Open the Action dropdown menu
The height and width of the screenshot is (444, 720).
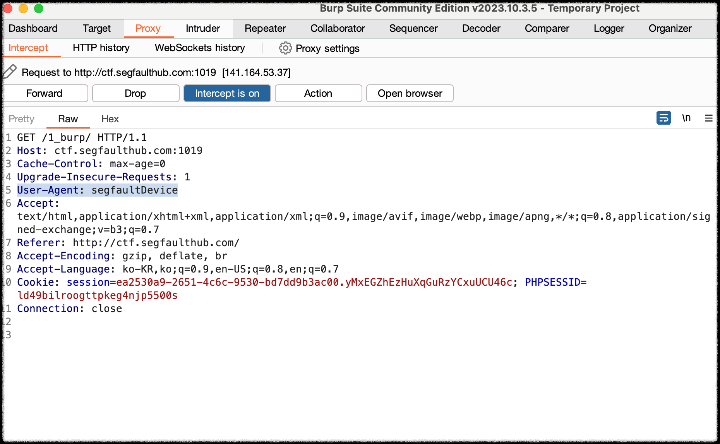click(x=318, y=93)
